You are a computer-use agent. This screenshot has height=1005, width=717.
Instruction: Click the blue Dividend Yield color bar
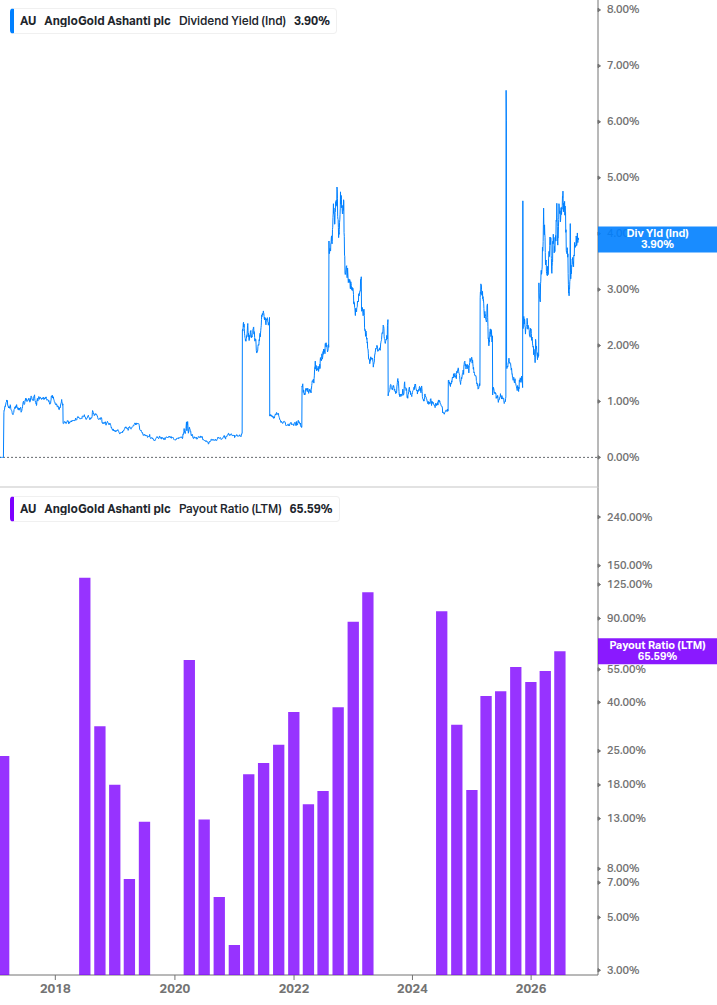(x=12, y=21)
